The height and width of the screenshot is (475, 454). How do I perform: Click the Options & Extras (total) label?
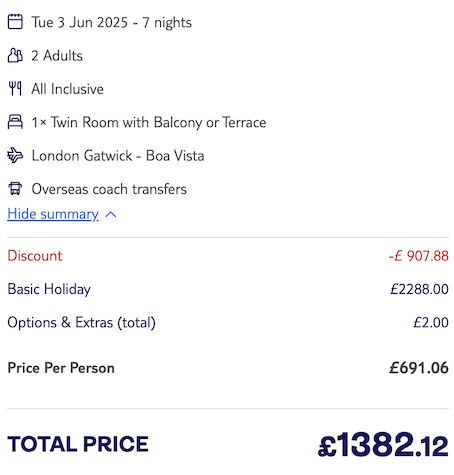pos(81,323)
